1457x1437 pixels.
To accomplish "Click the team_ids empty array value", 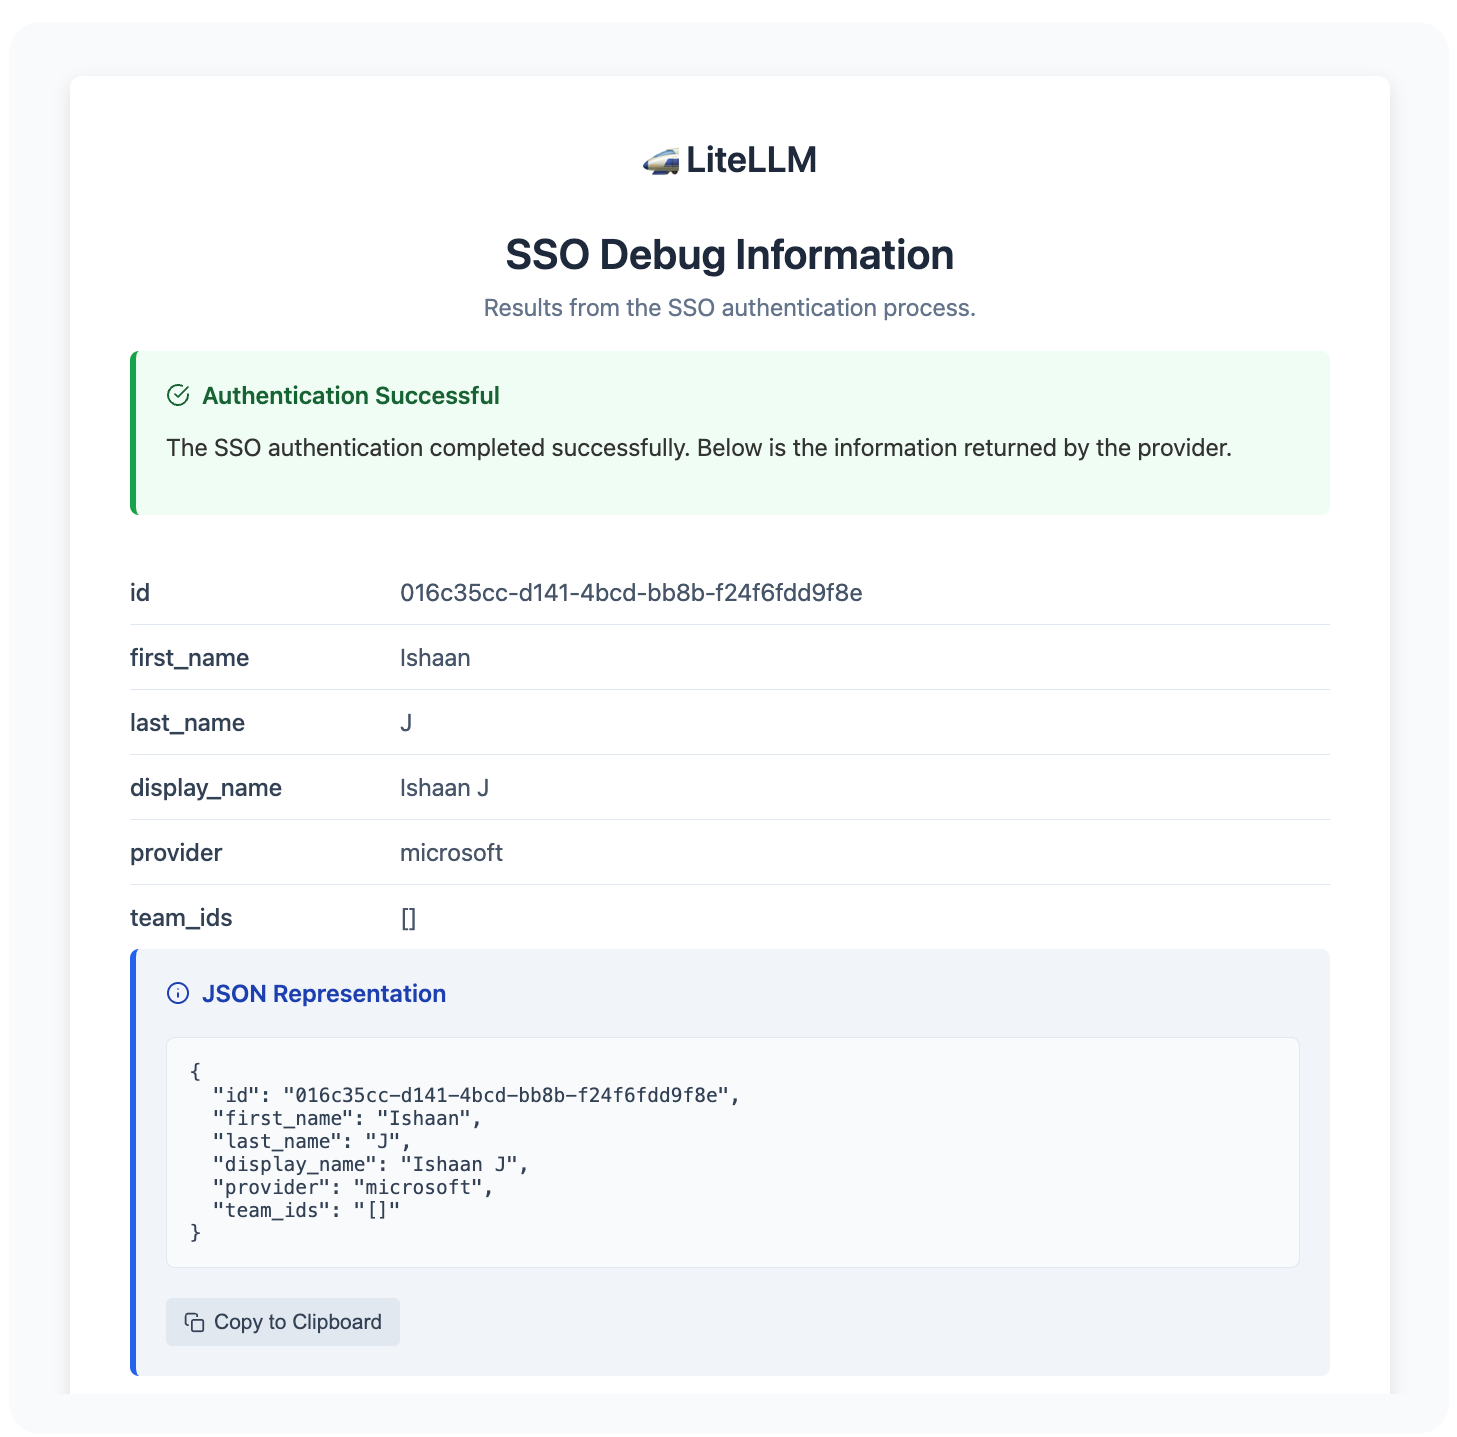I will [408, 917].
